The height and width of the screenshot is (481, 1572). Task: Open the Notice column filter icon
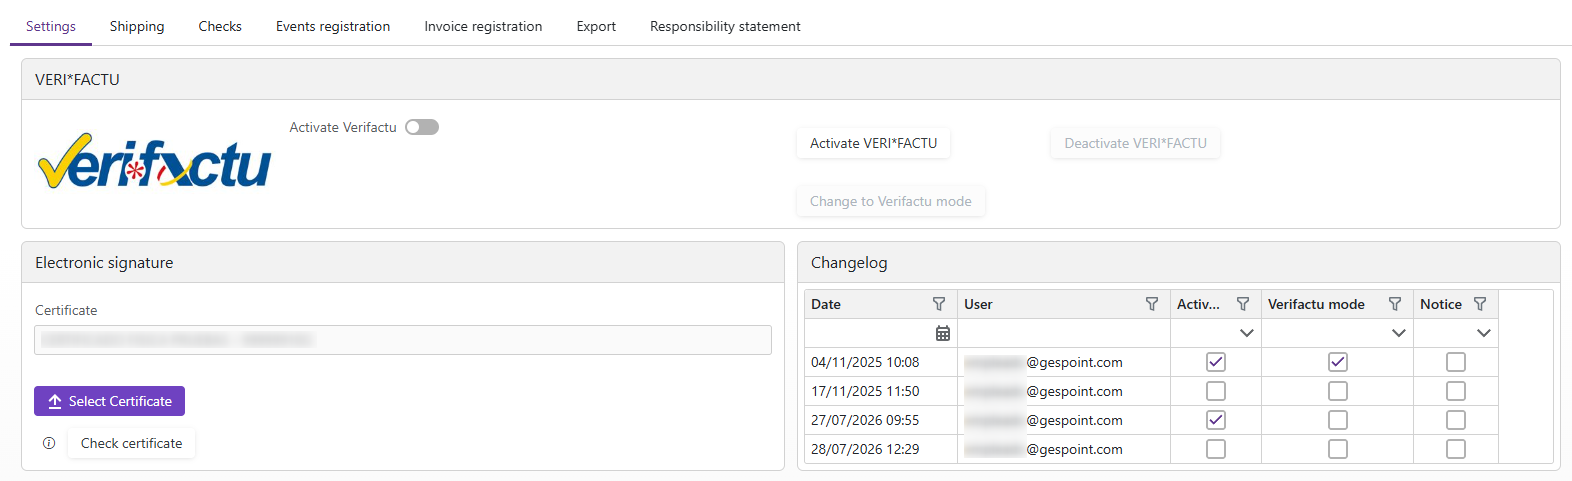pos(1480,304)
